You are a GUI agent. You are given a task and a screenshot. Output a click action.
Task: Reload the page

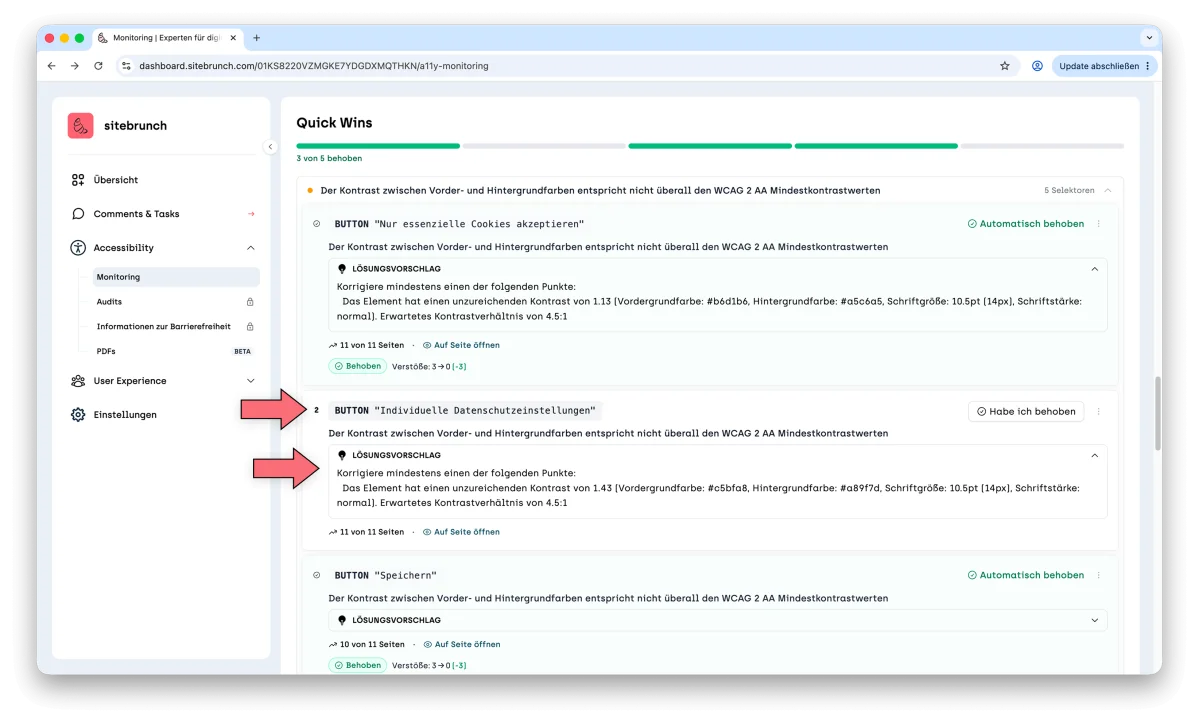point(99,66)
